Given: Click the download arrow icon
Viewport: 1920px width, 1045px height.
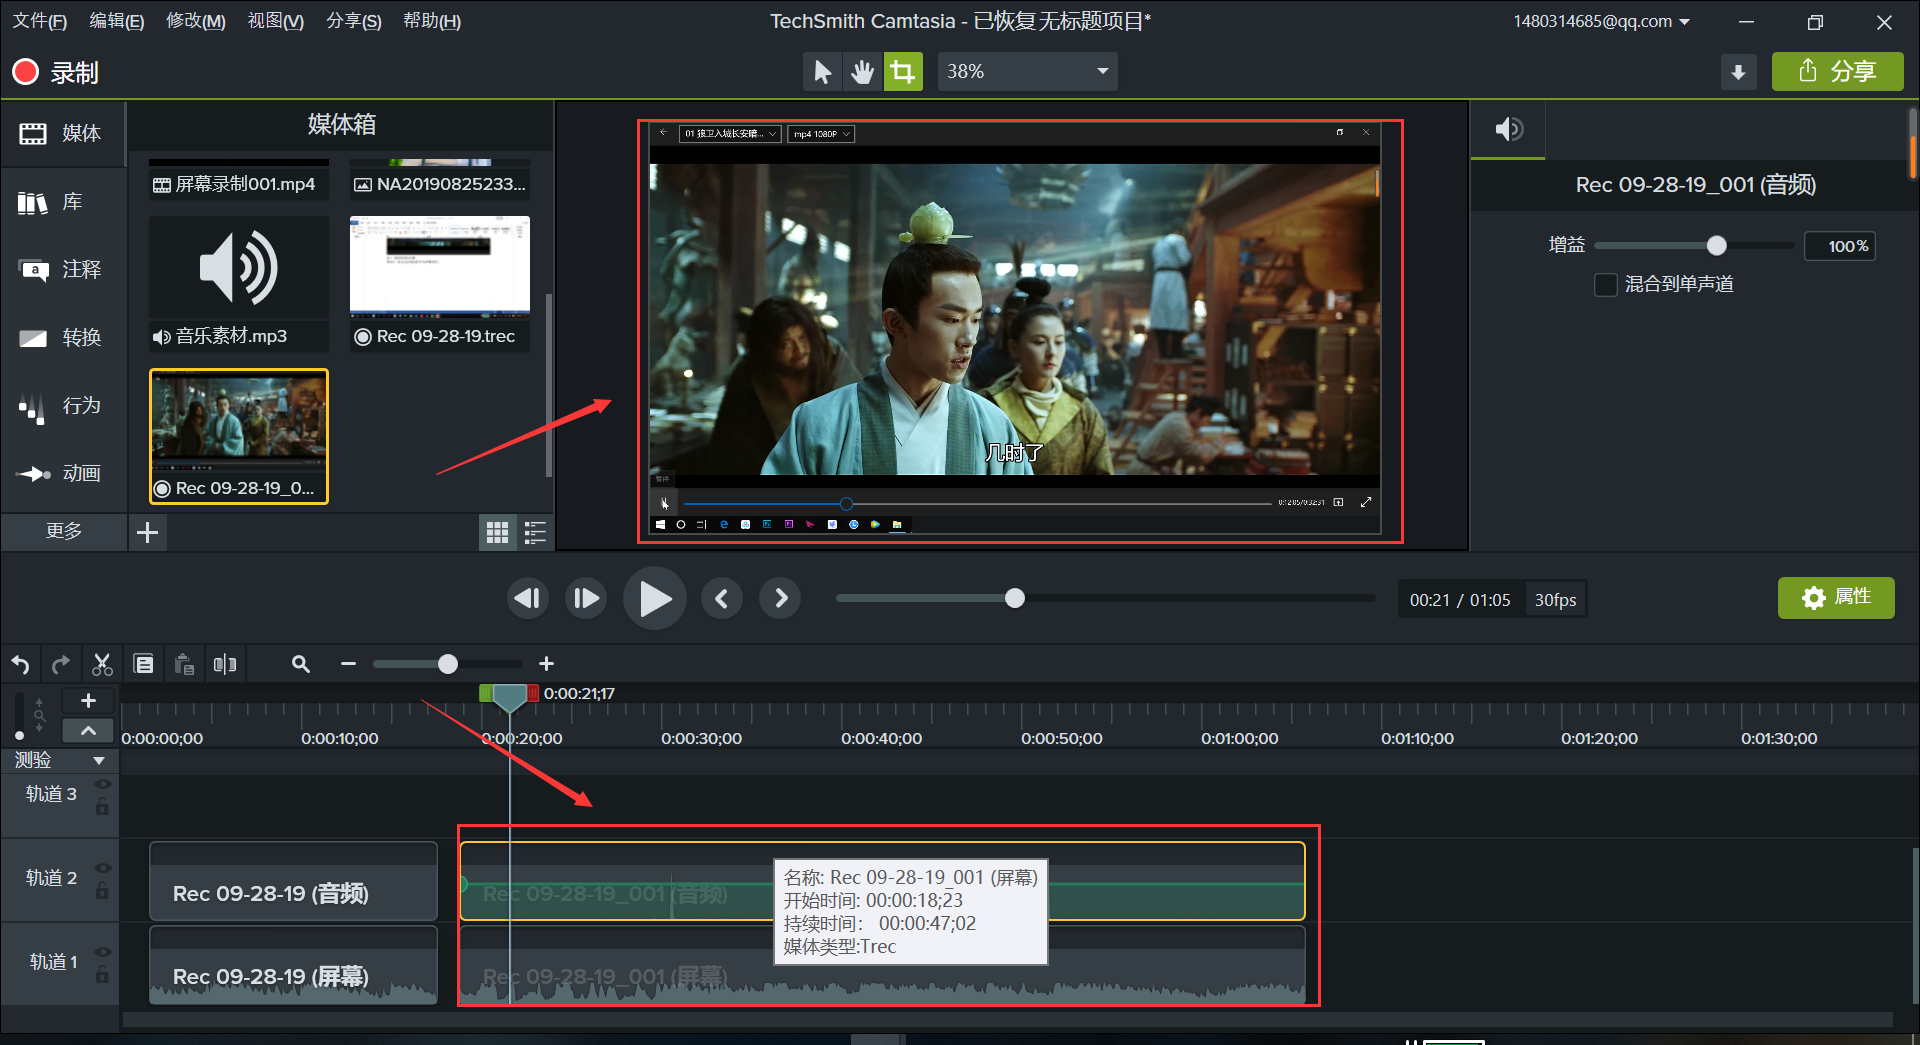Looking at the screenshot, I should coord(1738,72).
